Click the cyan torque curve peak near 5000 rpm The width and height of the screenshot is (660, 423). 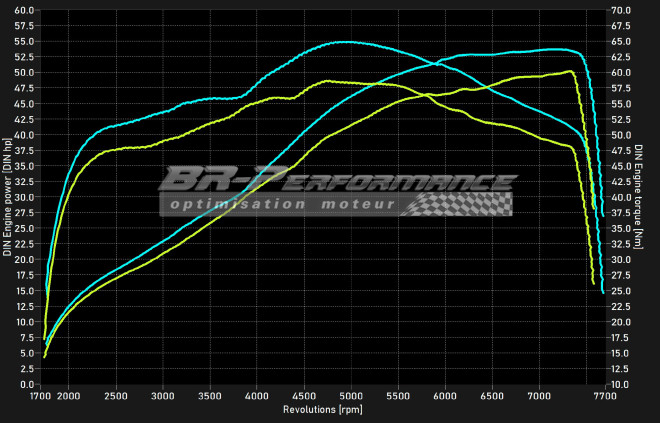(x=345, y=42)
